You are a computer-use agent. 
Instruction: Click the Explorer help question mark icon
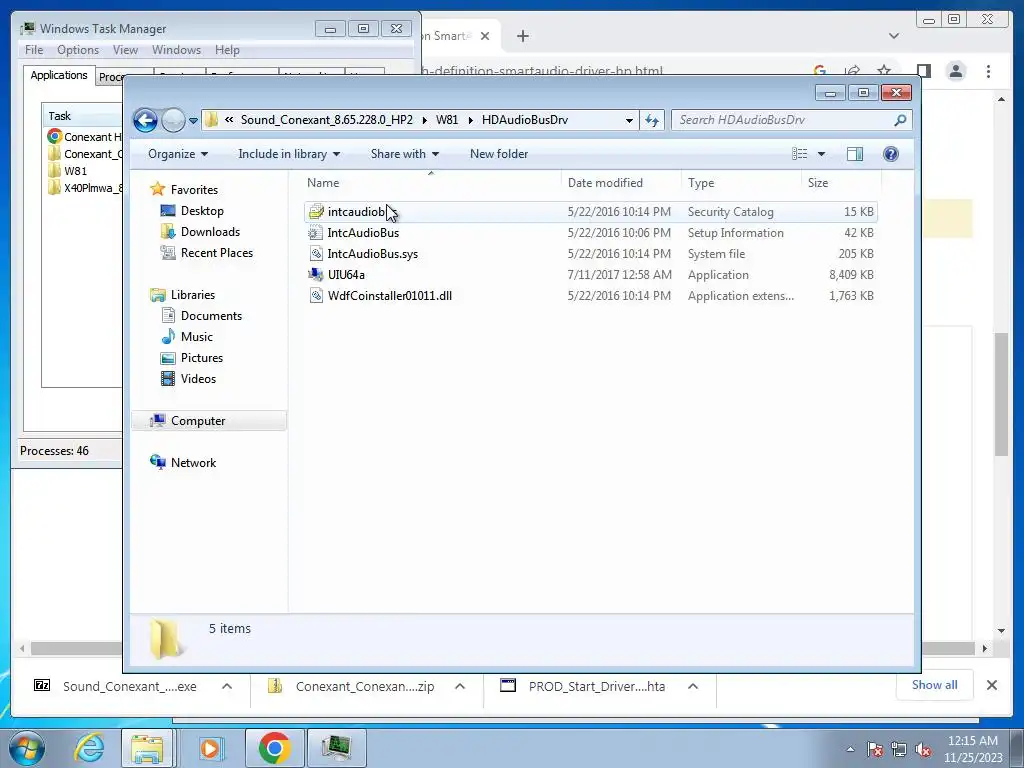891,154
